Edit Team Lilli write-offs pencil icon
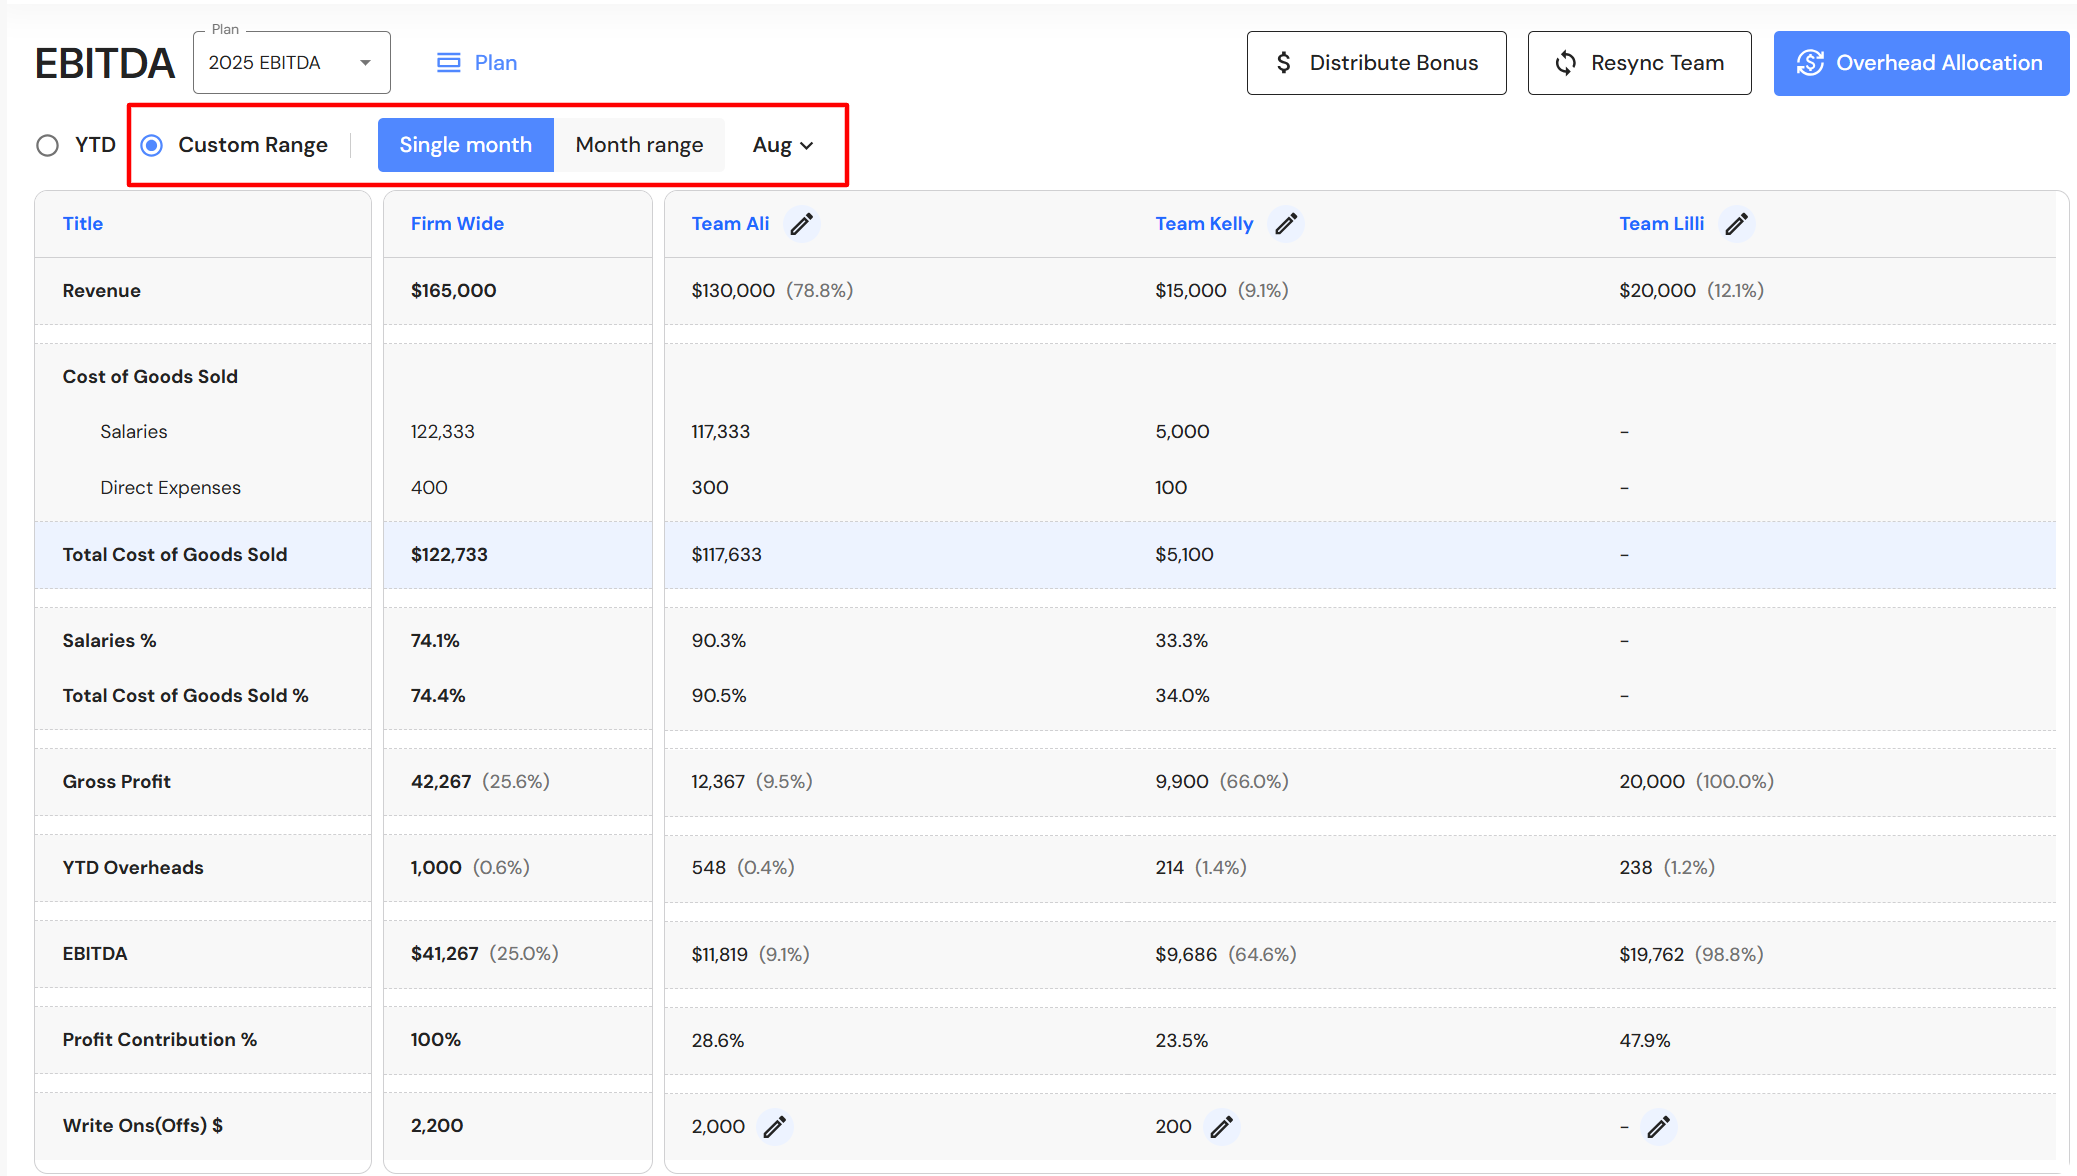 1658,1127
